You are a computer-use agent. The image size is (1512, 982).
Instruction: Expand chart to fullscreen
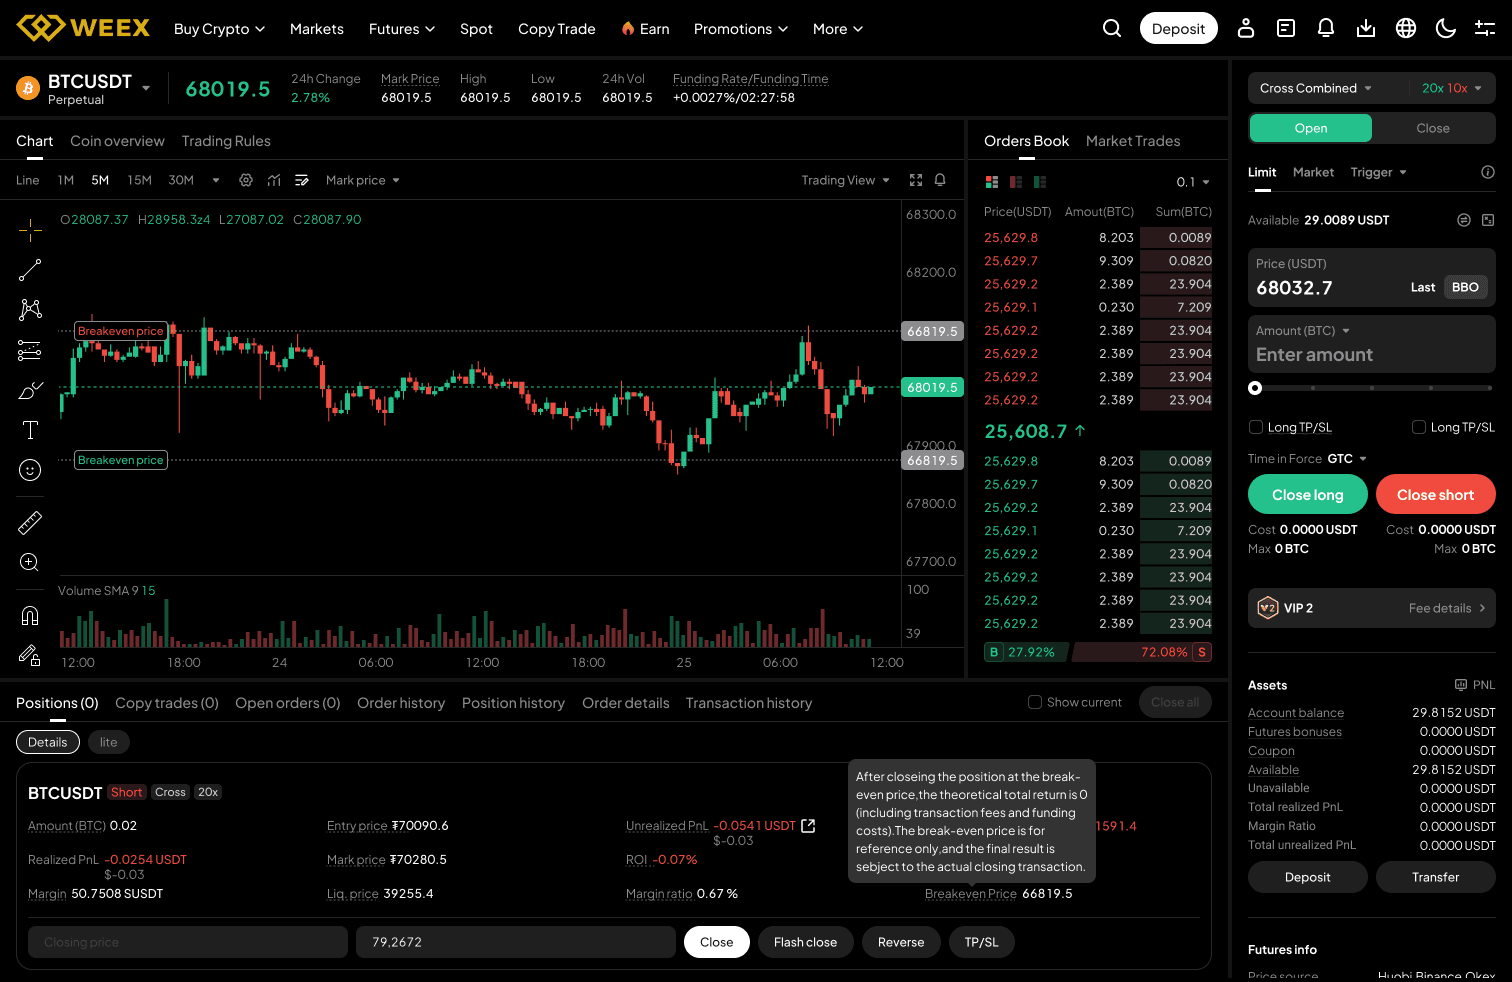pos(915,181)
